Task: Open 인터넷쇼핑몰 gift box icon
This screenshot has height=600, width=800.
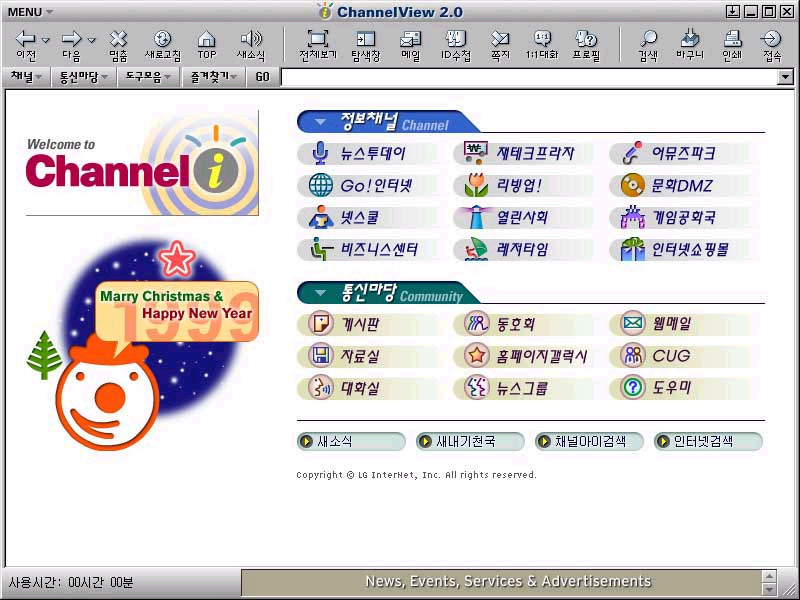Action: (633, 249)
